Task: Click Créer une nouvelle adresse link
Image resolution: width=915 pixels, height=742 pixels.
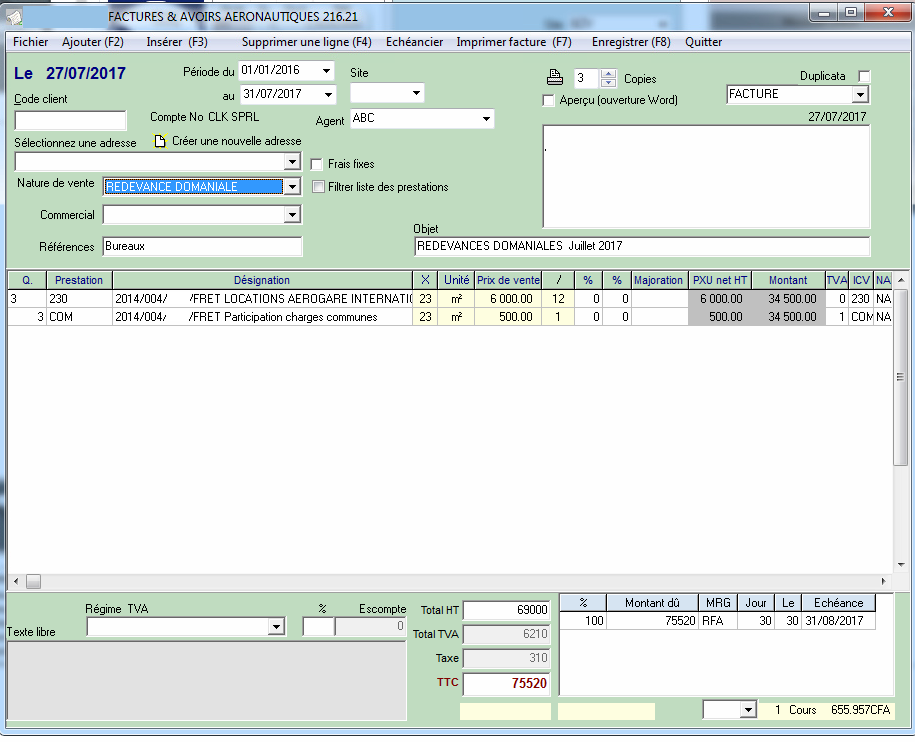Action: point(236,141)
